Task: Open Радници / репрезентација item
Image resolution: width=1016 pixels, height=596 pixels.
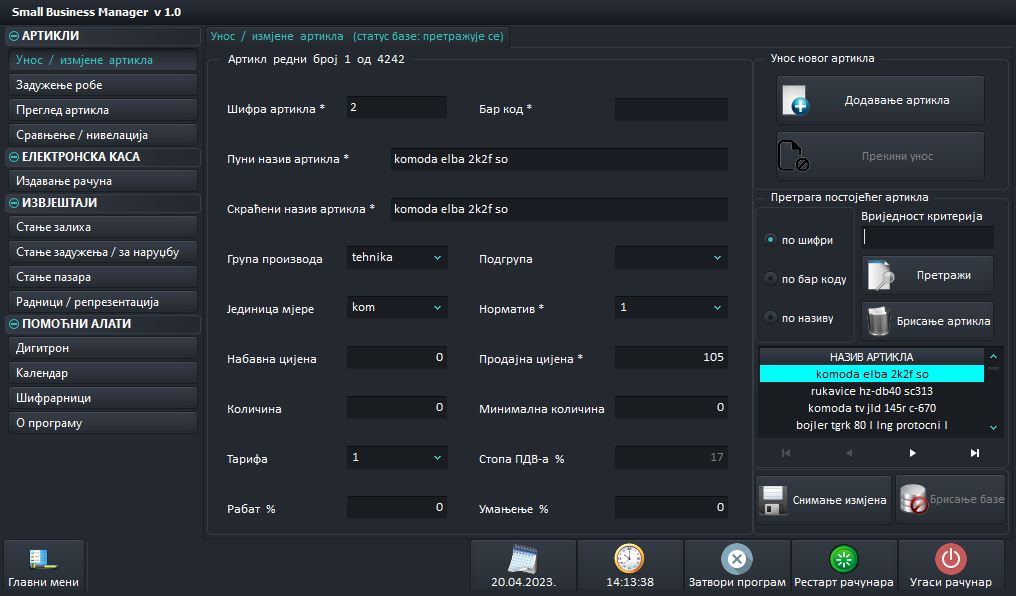Action: (103, 302)
